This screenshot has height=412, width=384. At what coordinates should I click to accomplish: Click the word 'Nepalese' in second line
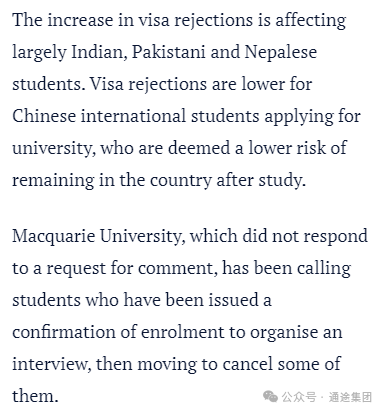(x=280, y=52)
